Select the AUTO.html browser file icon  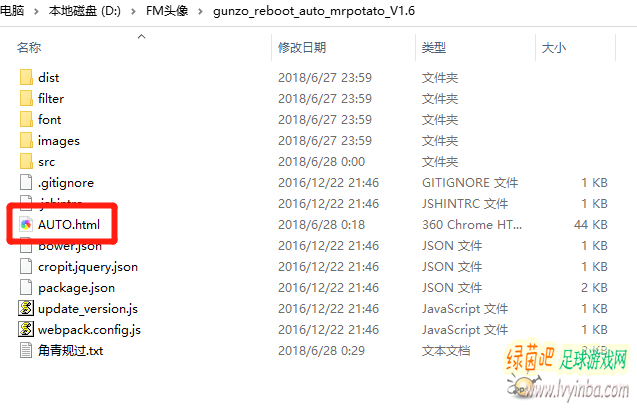[26, 224]
